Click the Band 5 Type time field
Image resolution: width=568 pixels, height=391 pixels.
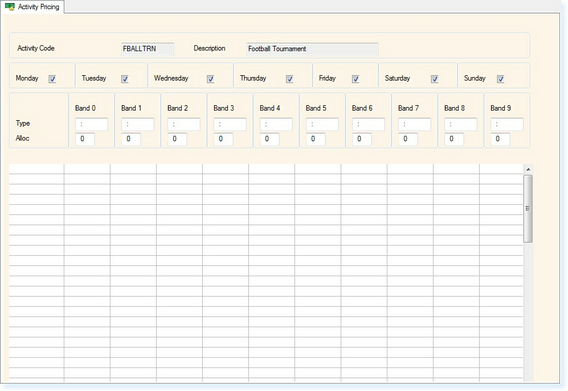pos(322,124)
